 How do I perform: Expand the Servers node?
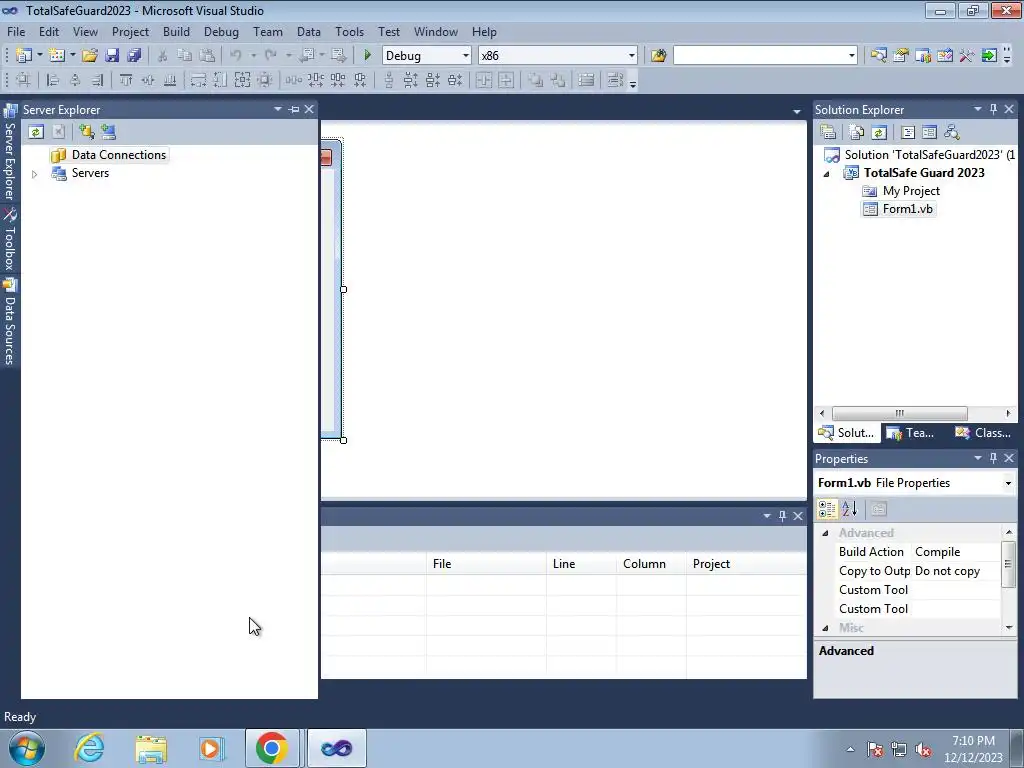(35, 174)
